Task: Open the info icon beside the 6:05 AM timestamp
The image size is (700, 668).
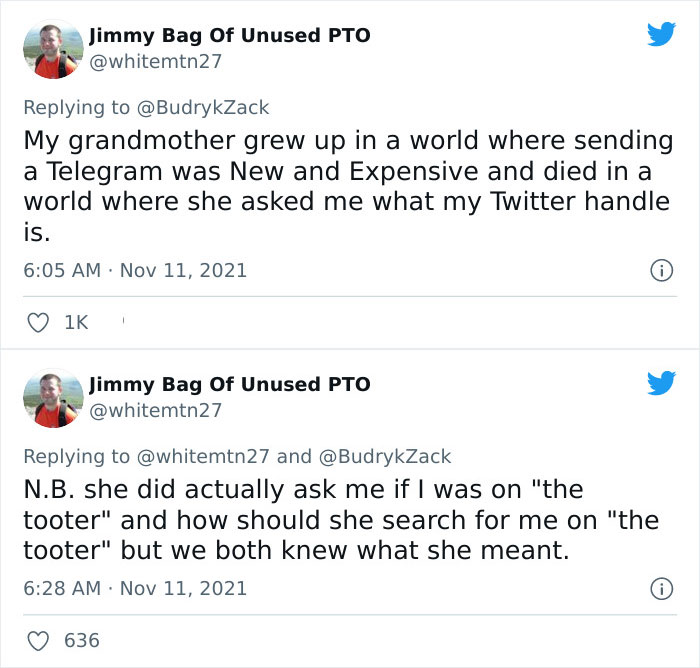Action: [x=660, y=270]
